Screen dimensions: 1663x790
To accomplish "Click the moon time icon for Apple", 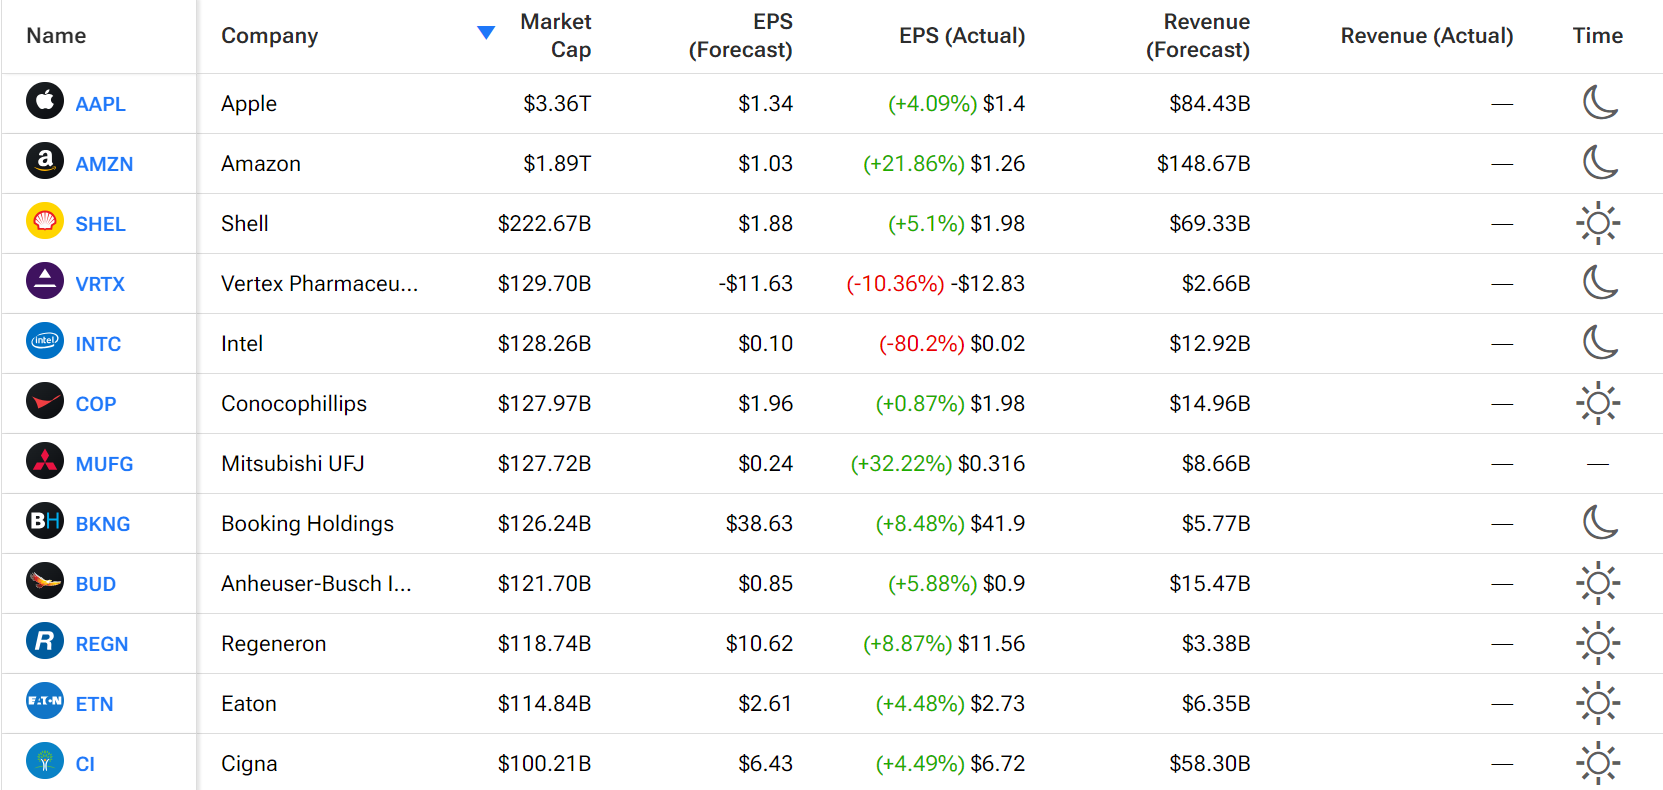I will pos(1599,102).
